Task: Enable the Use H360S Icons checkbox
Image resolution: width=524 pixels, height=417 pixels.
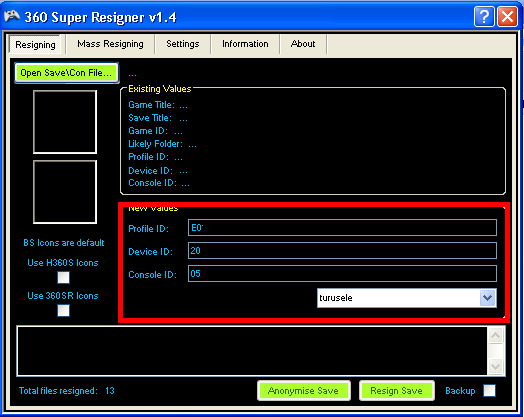Action: click(x=63, y=277)
